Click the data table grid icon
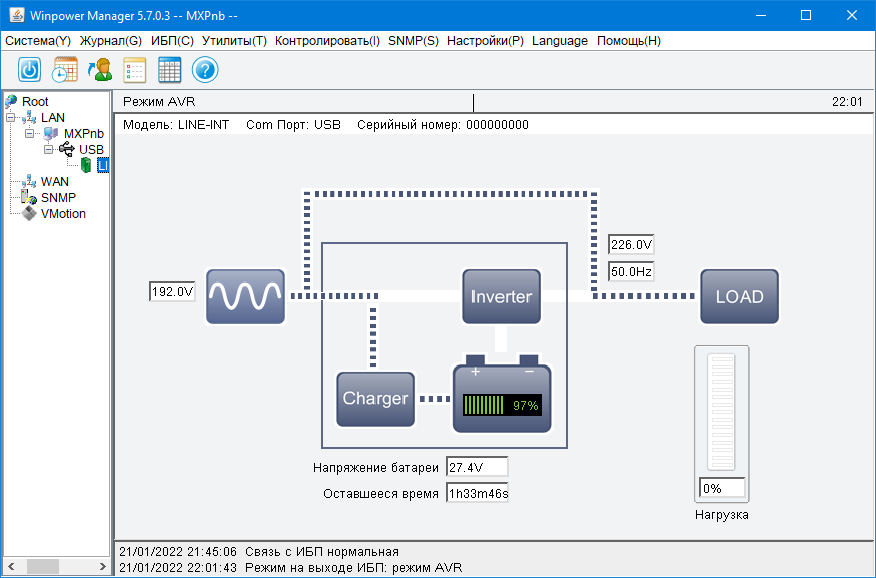The image size is (876, 578). coord(169,70)
